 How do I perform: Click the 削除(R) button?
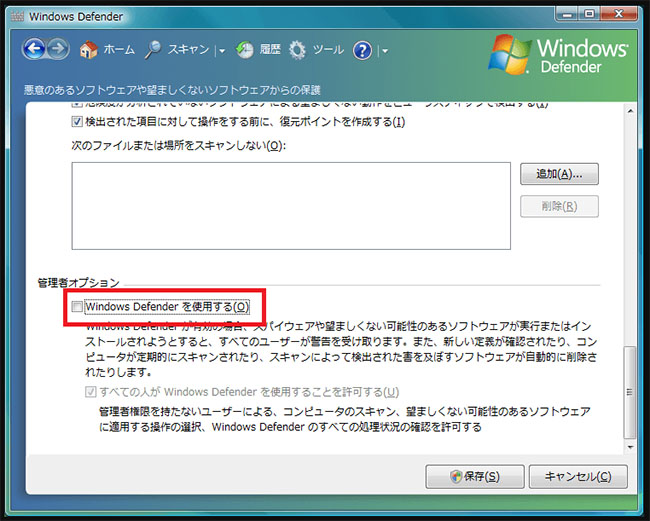tap(559, 206)
